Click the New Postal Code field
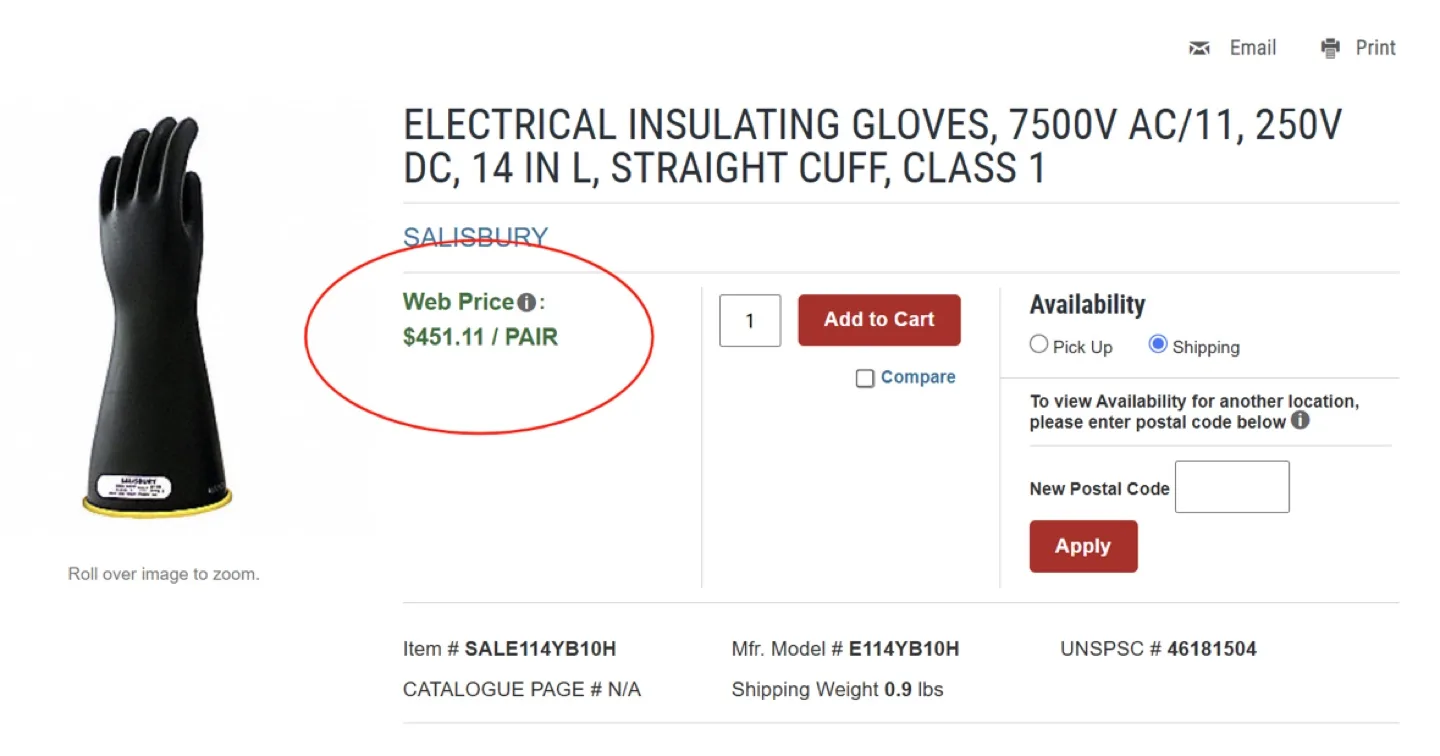The image size is (1440, 756). [1232, 487]
